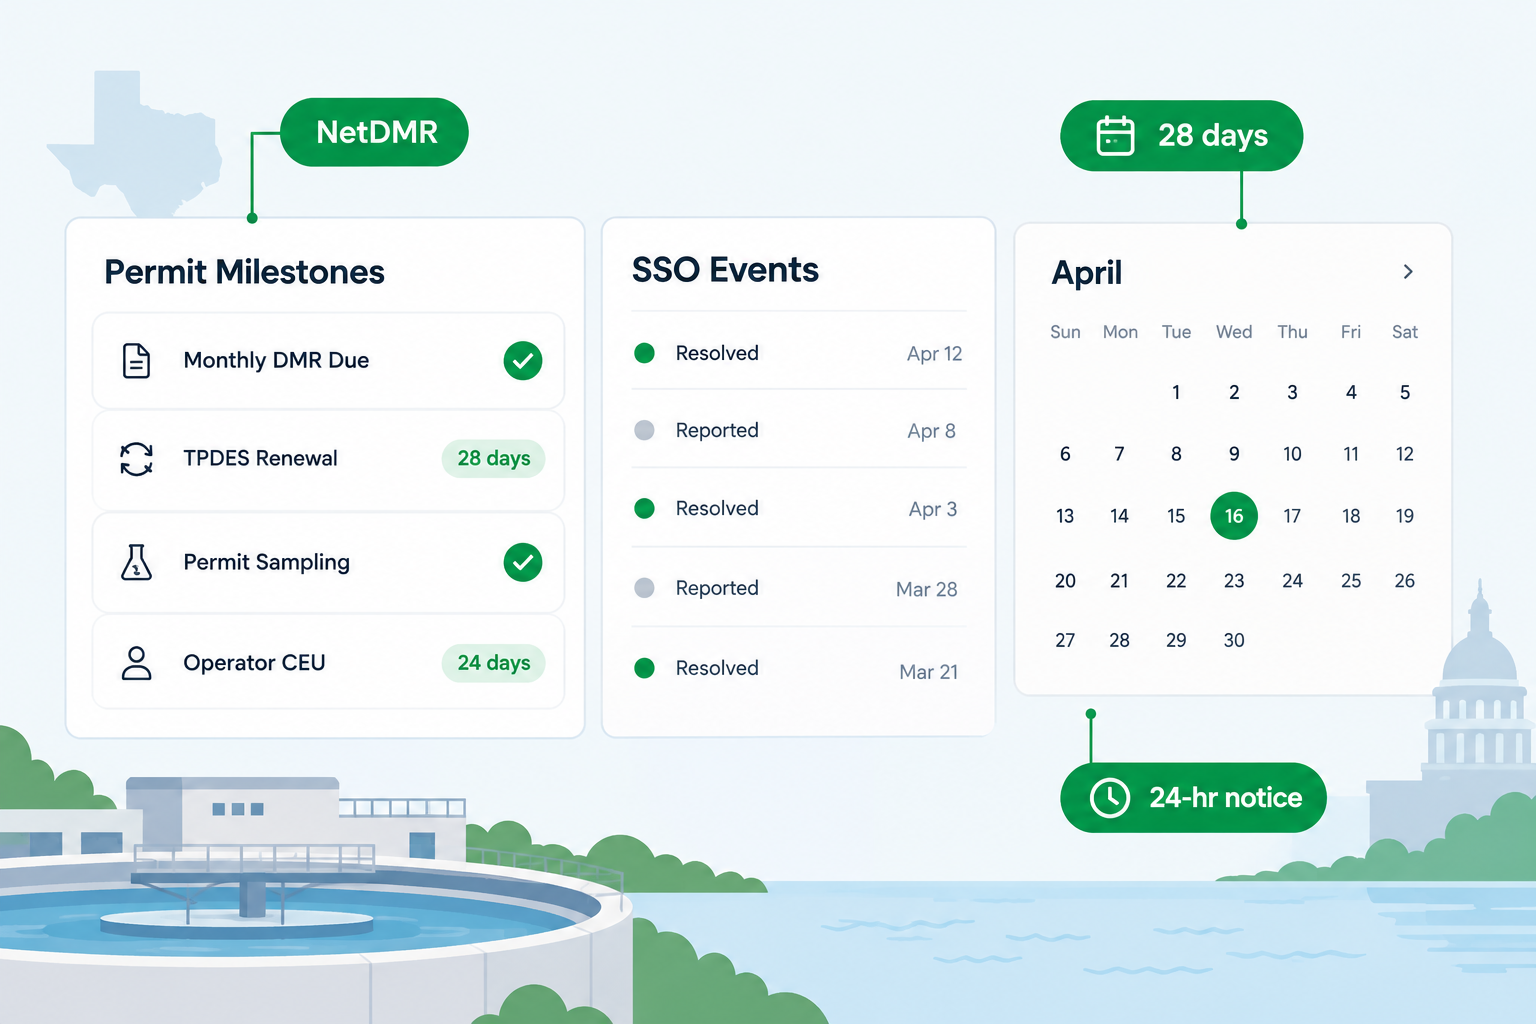The height and width of the screenshot is (1024, 1536).
Task: Click the green status dot for Resolved Apr 3
Action: pos(645,508)
